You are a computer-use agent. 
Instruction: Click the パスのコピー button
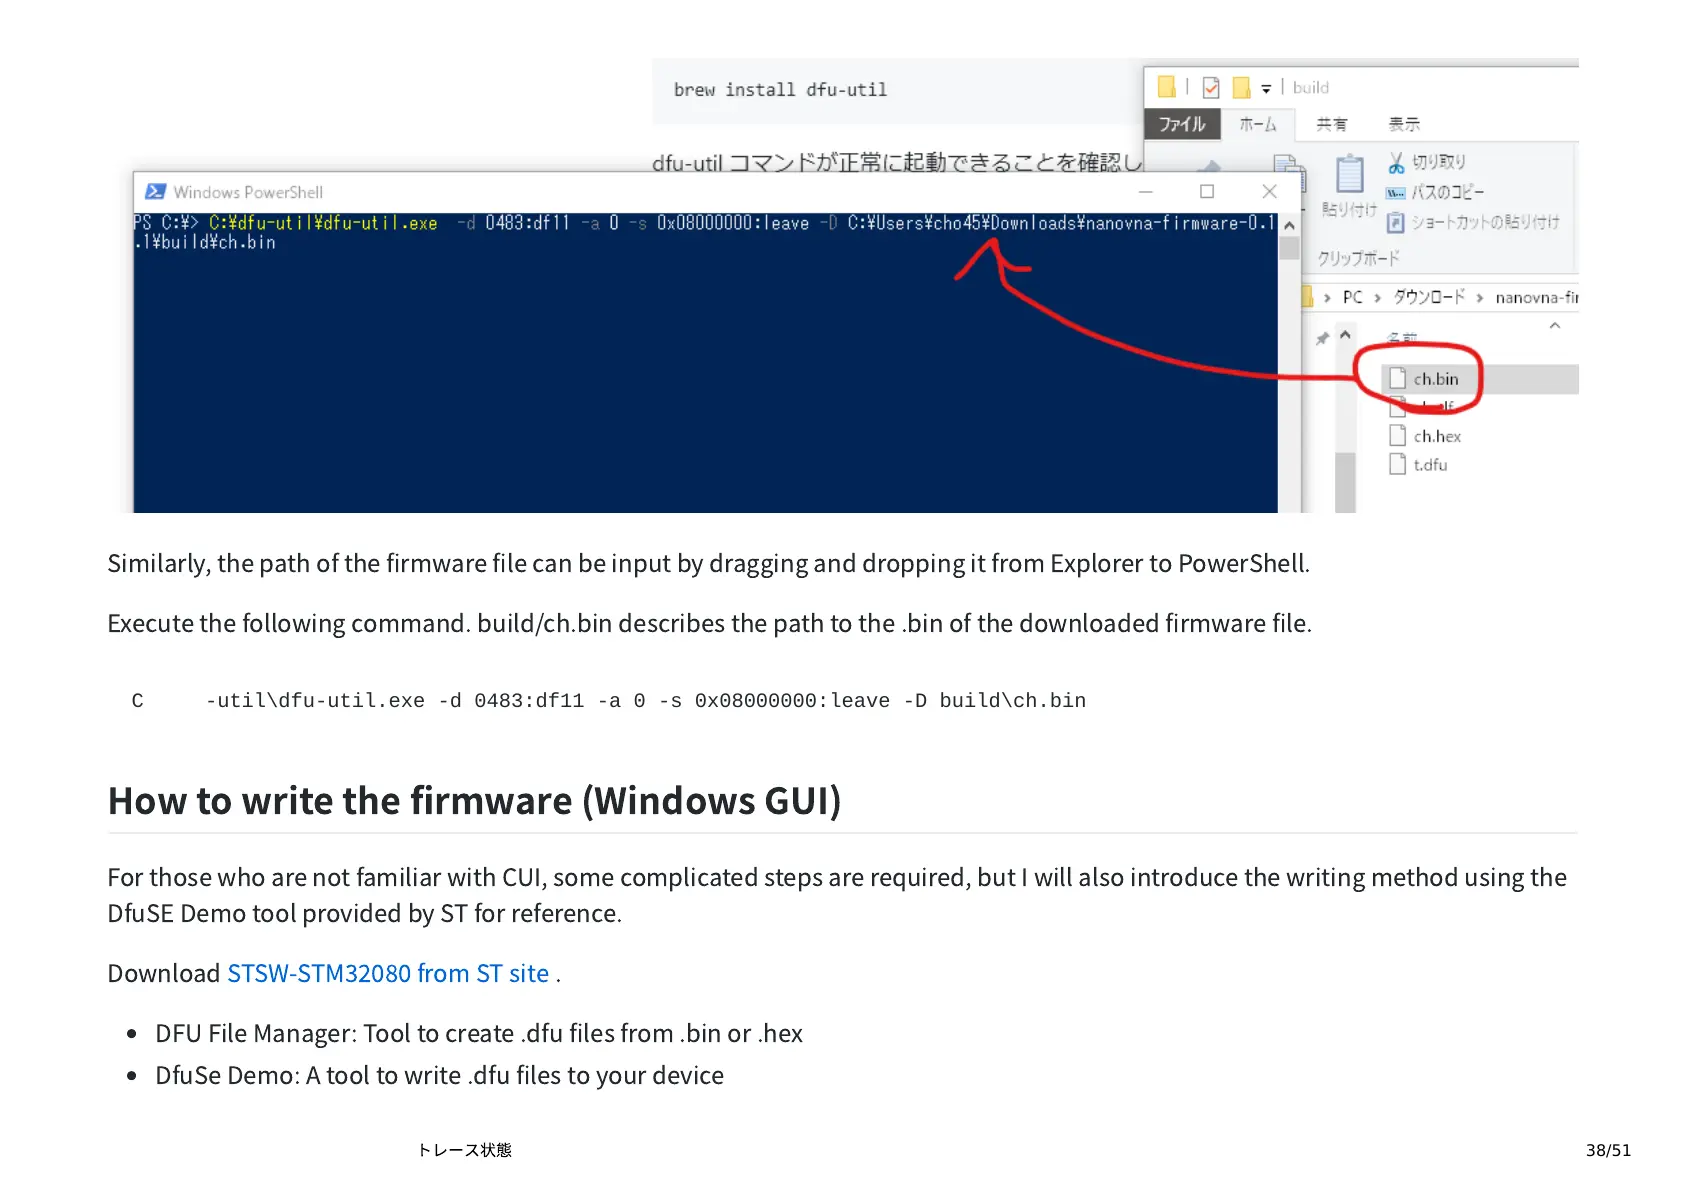tap(1435, 192)
